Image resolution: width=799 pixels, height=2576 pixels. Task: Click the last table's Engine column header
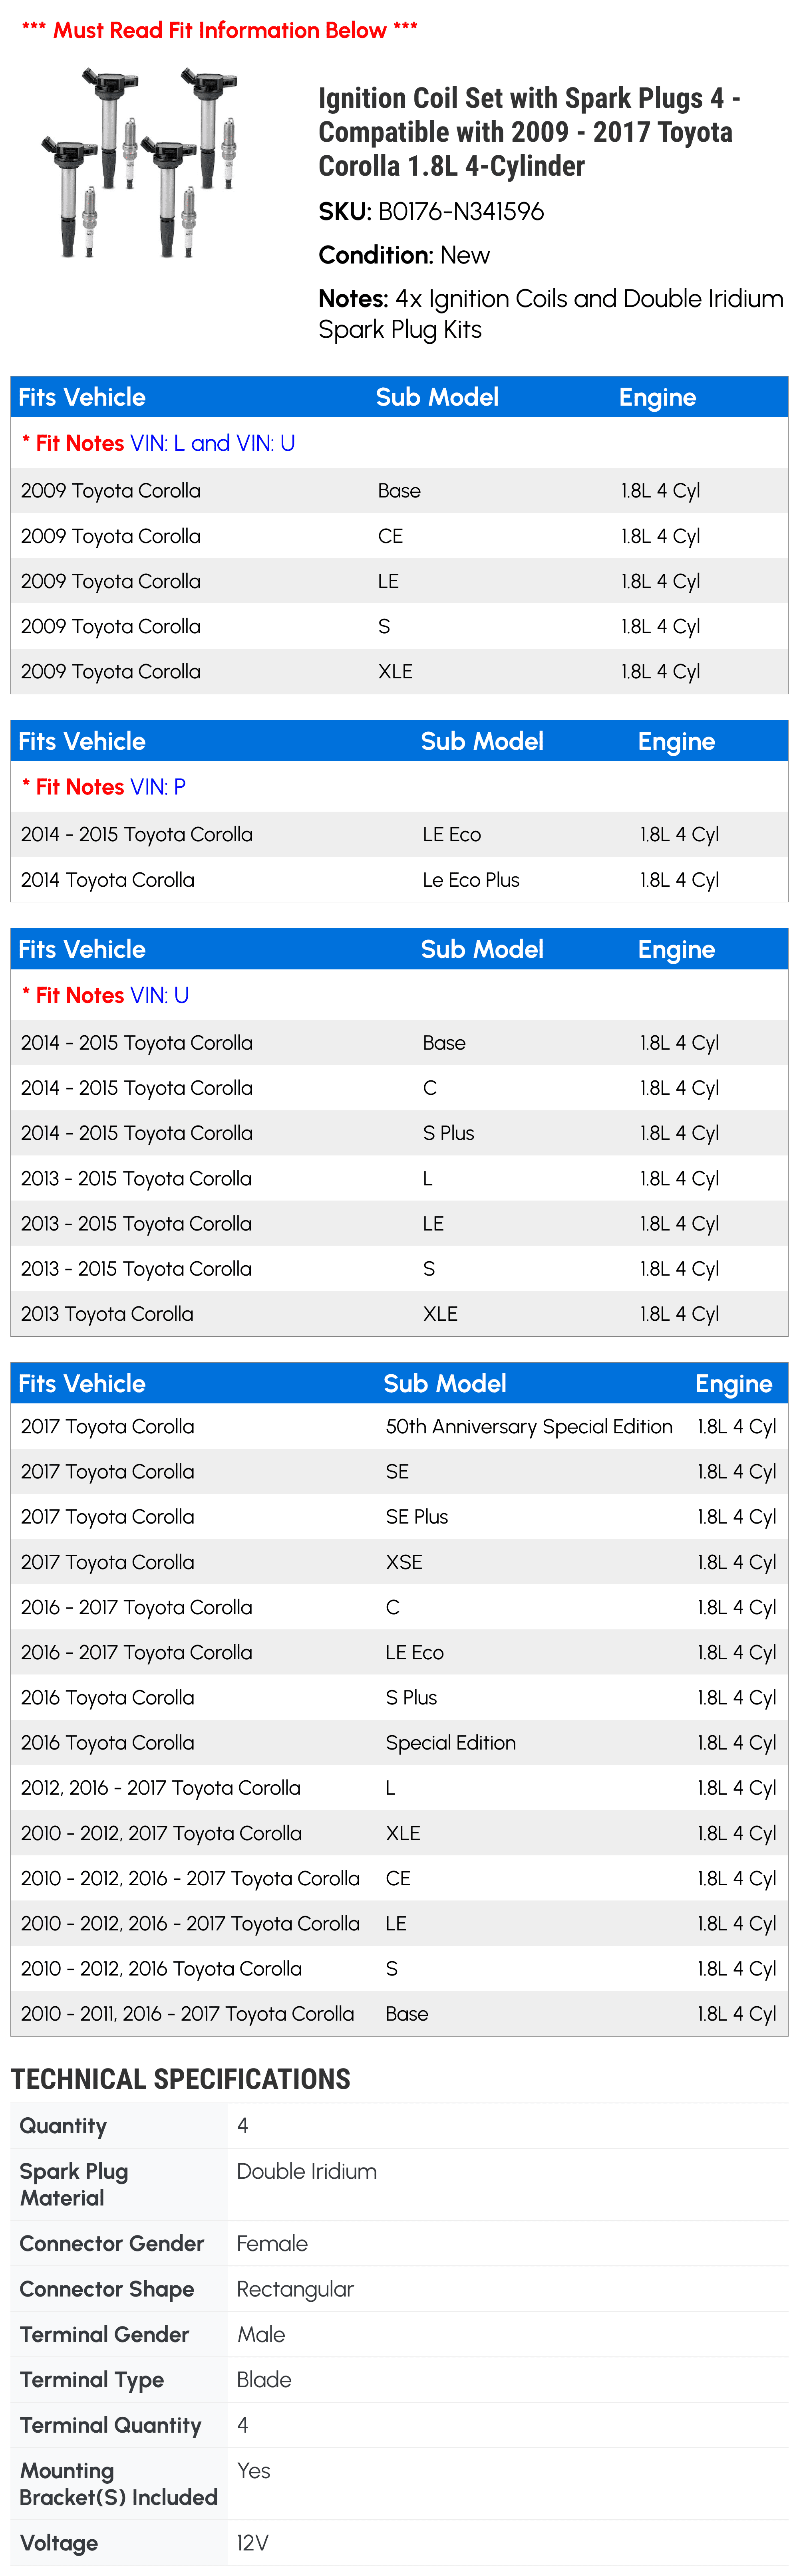[x=734, y=1384]
